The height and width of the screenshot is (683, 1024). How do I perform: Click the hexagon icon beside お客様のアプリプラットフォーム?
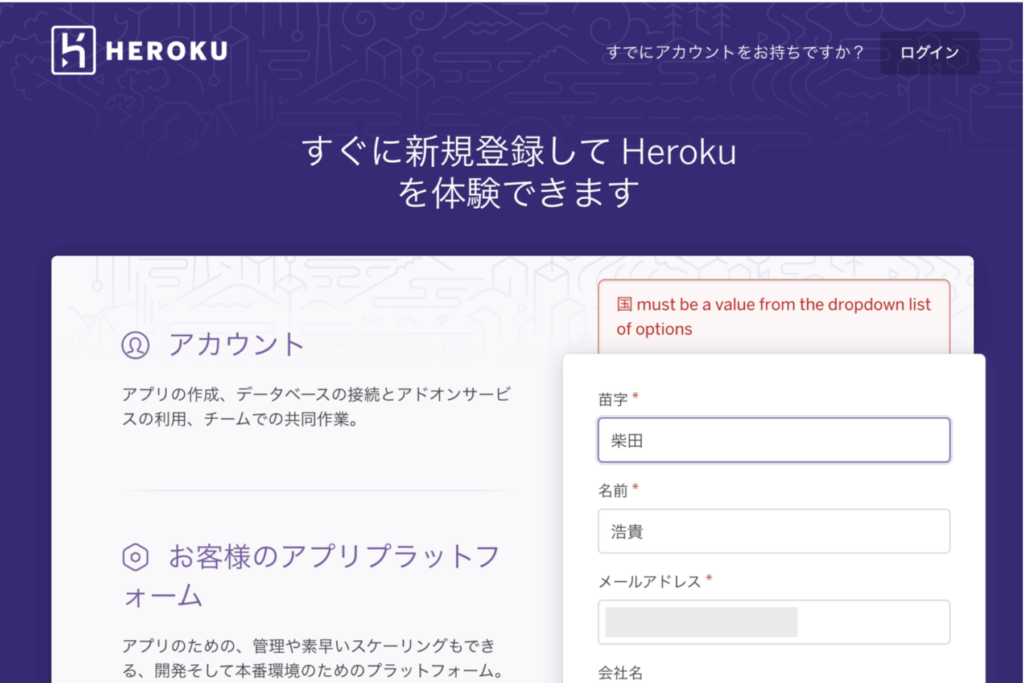pos(135,557)
